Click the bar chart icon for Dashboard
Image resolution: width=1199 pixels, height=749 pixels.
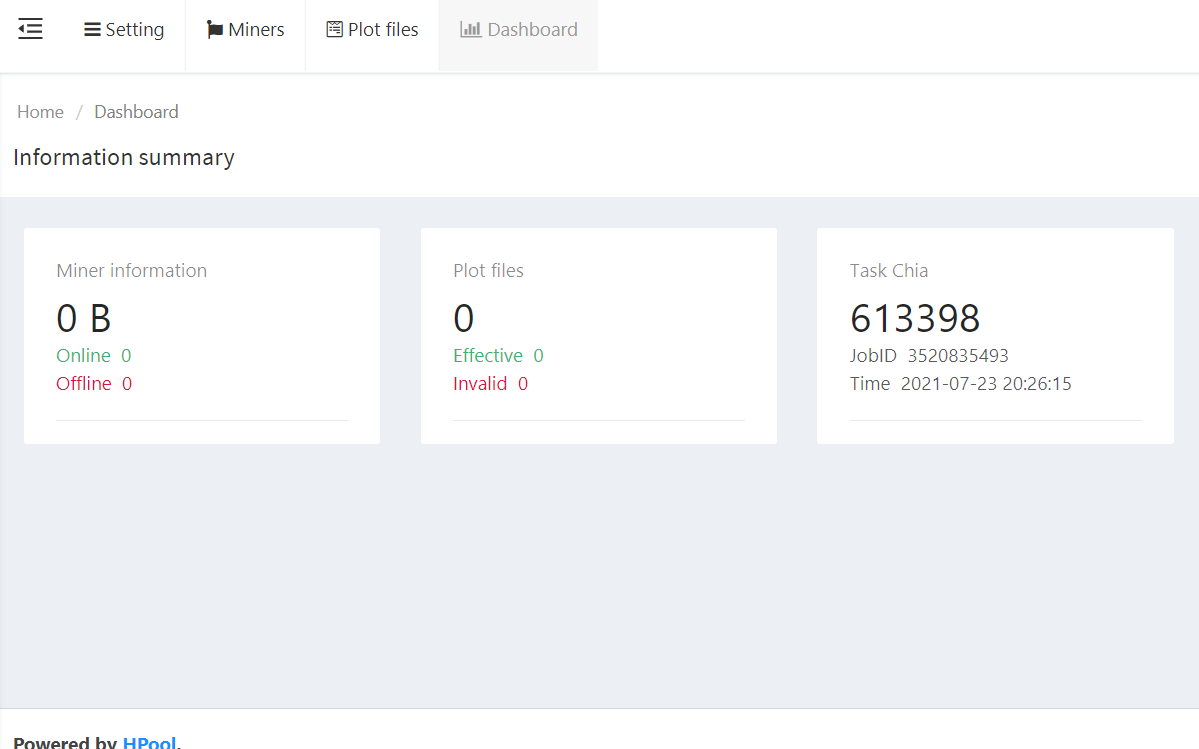470,29
